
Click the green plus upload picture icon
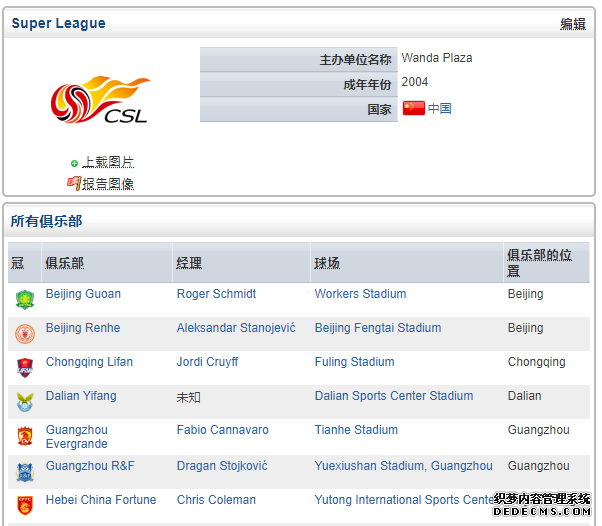74,164
